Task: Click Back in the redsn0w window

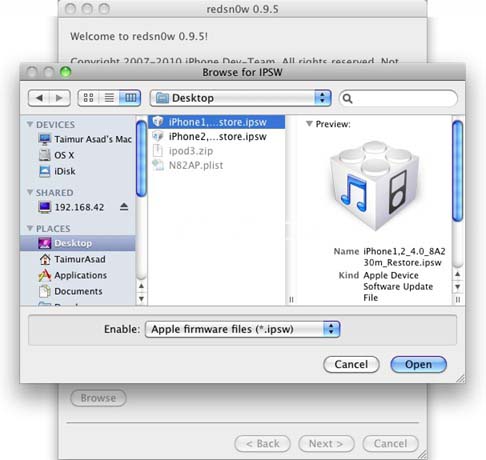Action: pos(262,444)
